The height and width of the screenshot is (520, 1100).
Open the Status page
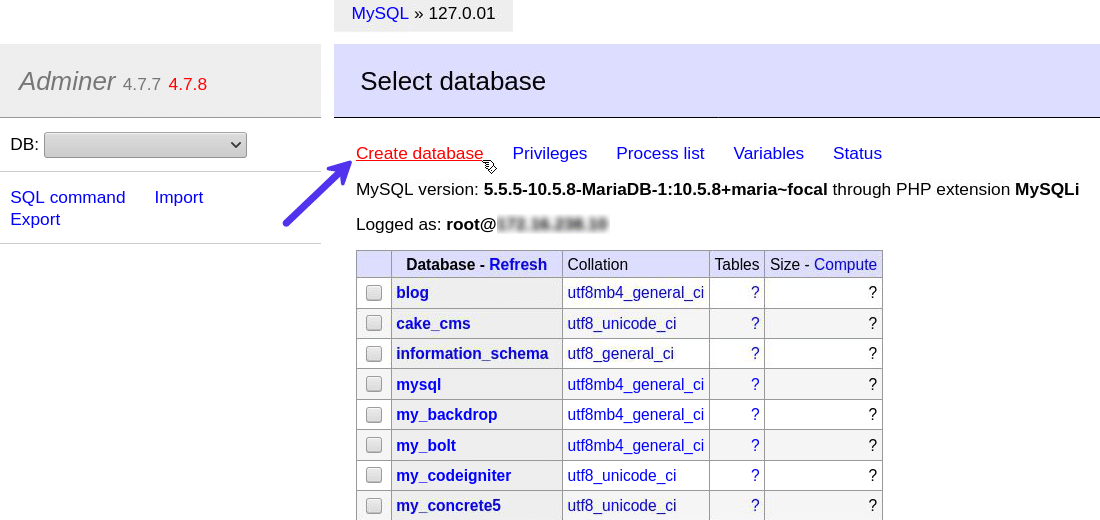(x=857, y=153)
